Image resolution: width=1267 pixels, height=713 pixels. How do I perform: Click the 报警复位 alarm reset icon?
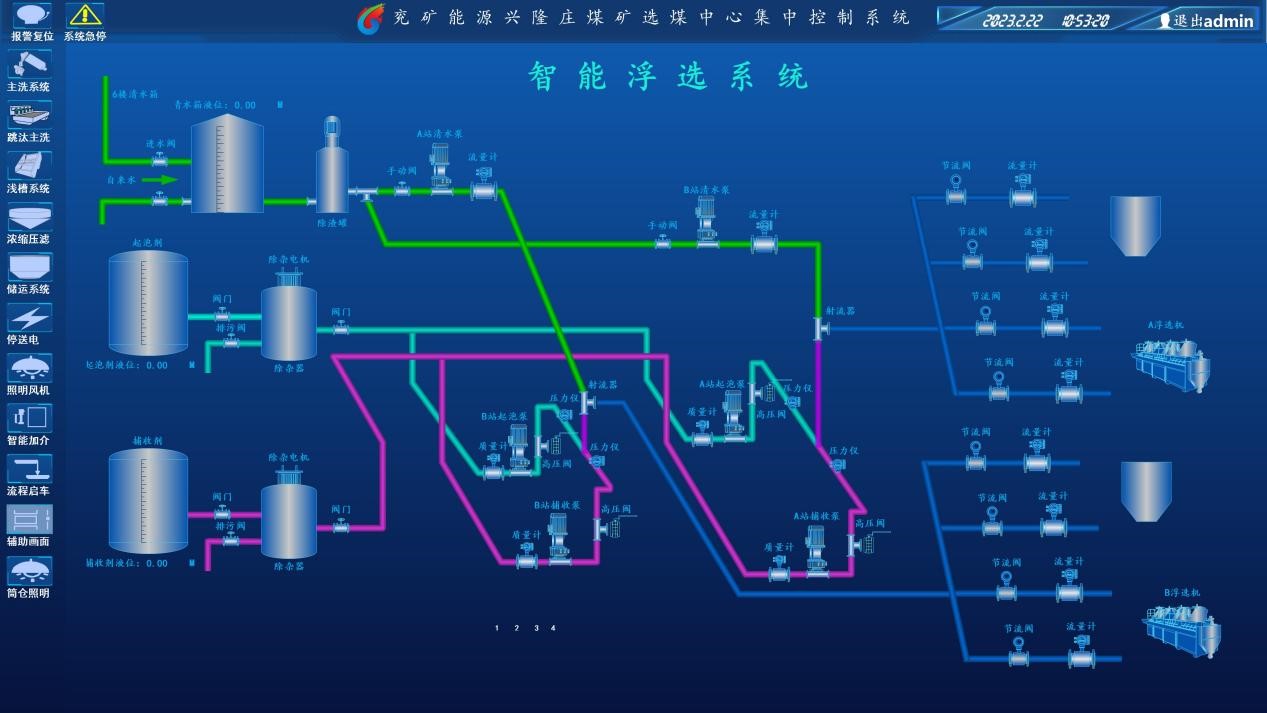(x=30, y=16)
